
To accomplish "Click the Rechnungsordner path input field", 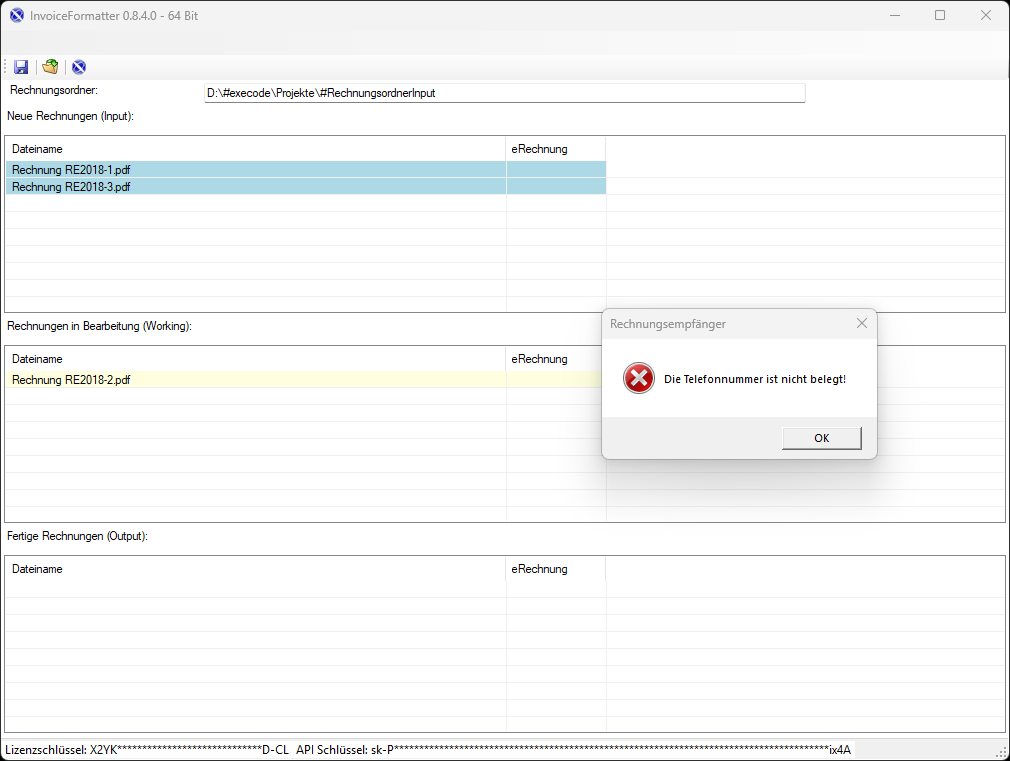I will (504, 93).
